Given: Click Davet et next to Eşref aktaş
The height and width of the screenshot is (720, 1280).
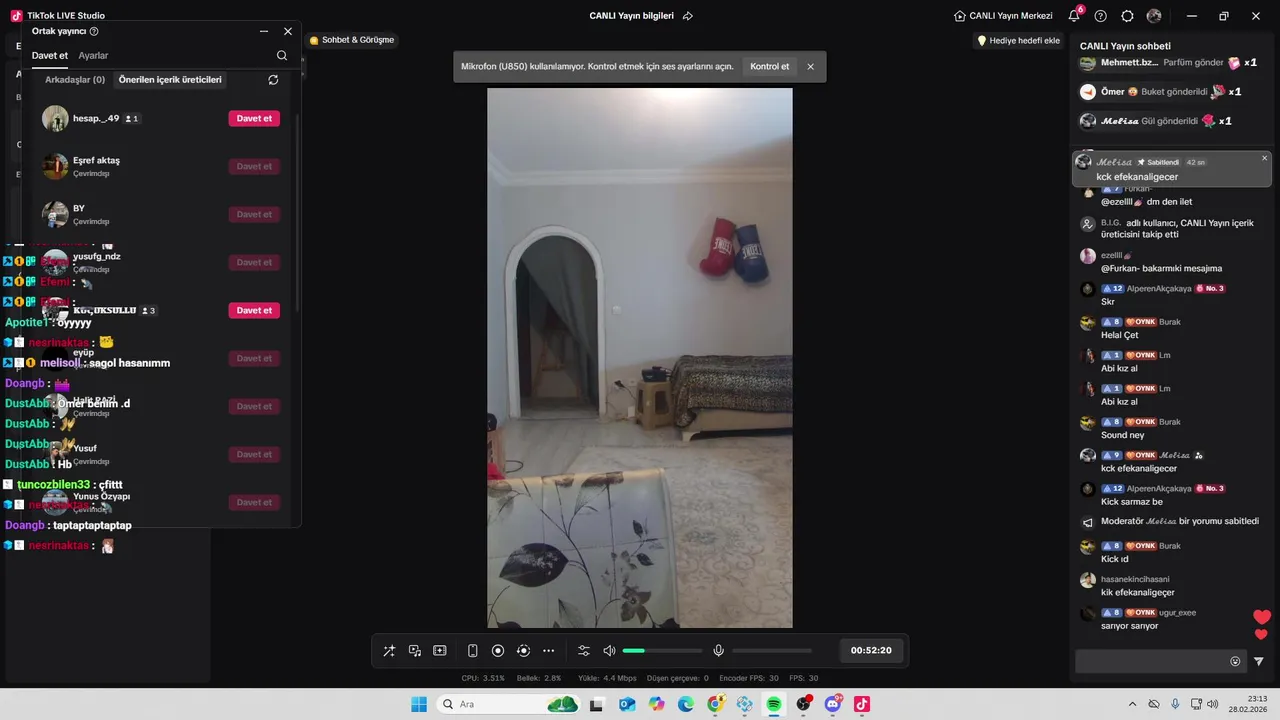Looking at the screenshot, I should click(x=254, y=166).
